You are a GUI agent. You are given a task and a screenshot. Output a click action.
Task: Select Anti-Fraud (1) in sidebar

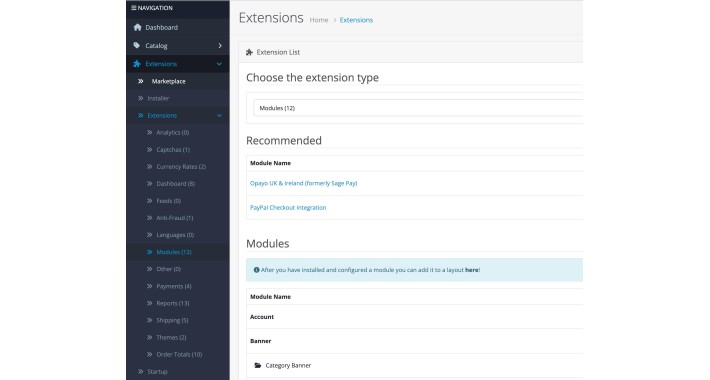click(x=175, y=218)
